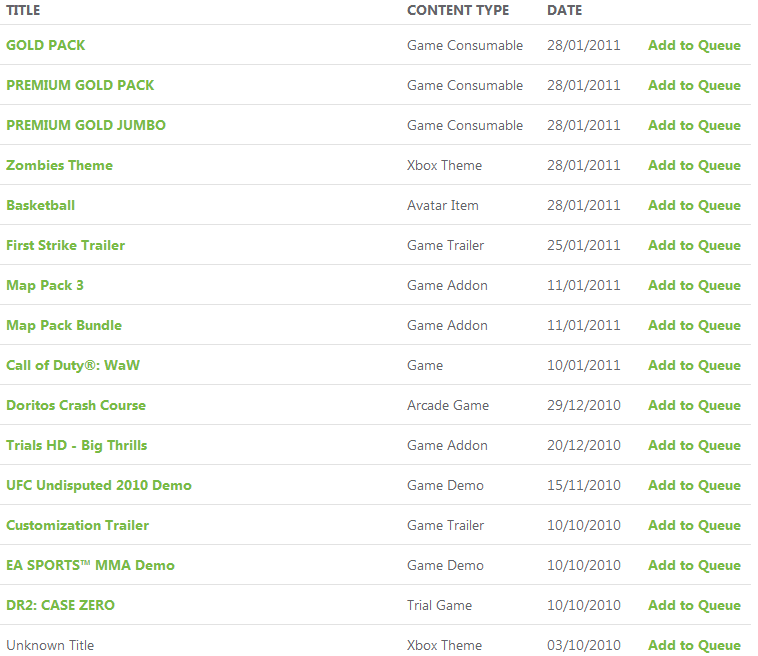Open UFC Undisputed 2010 Demo link
Image resolution: width=758 pixels, height=656 pixels.
(x=99, y=485)
